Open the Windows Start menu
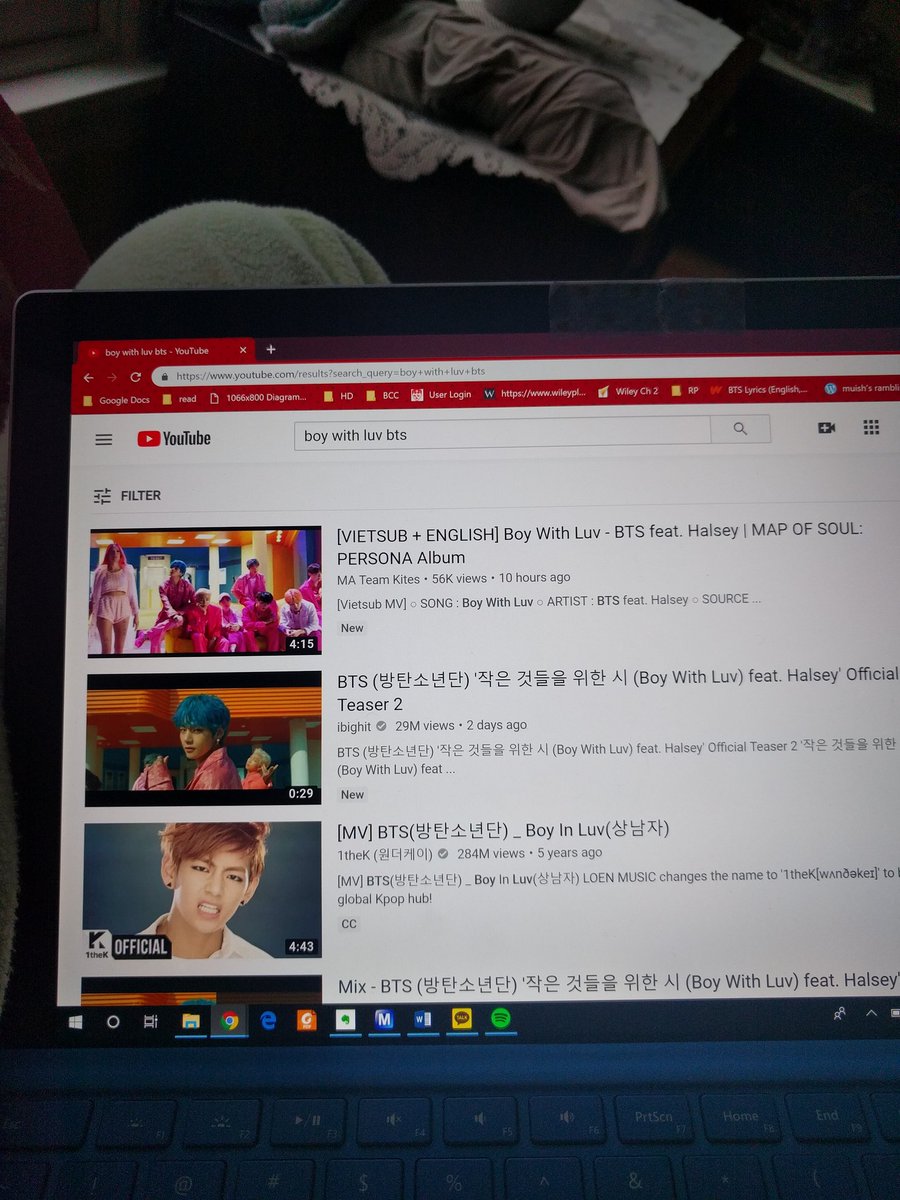The height and width of the screenshot is (1200, 900). coord(74,1022)
